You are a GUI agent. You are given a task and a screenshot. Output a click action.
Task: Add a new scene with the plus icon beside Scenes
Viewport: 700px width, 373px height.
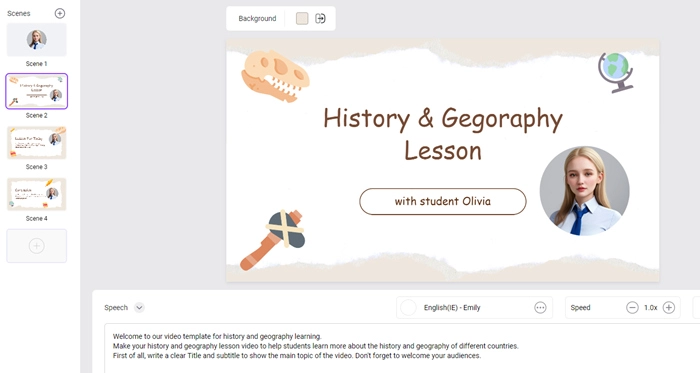pos(59,13)
